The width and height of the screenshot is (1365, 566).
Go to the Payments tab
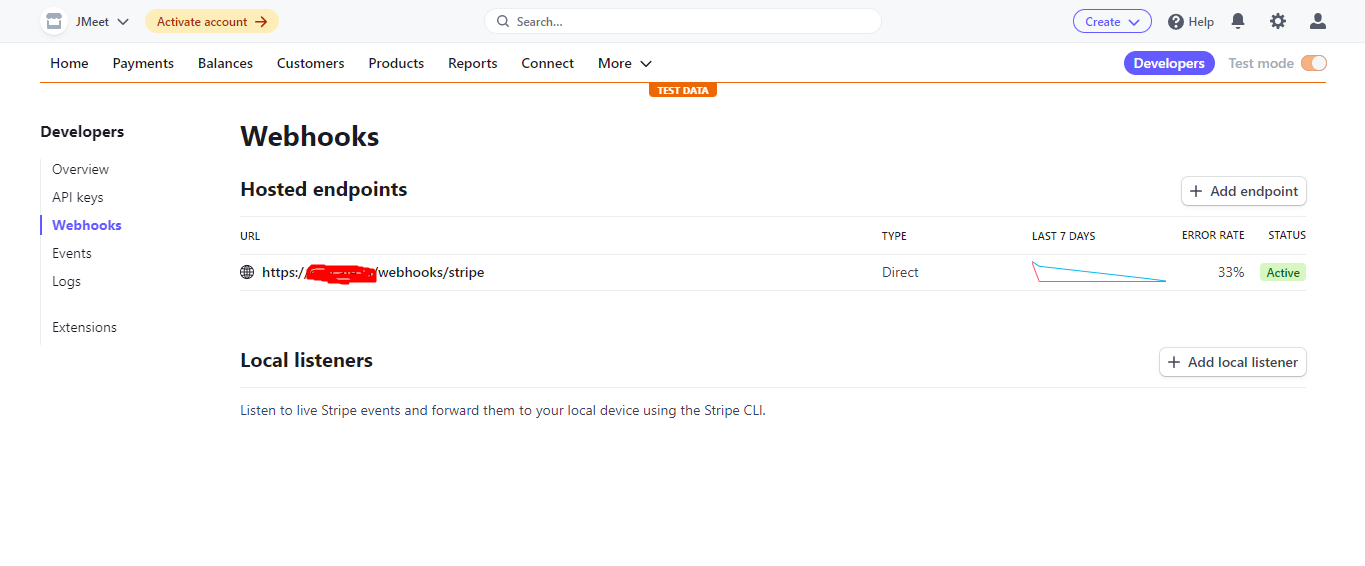[143, 63]
